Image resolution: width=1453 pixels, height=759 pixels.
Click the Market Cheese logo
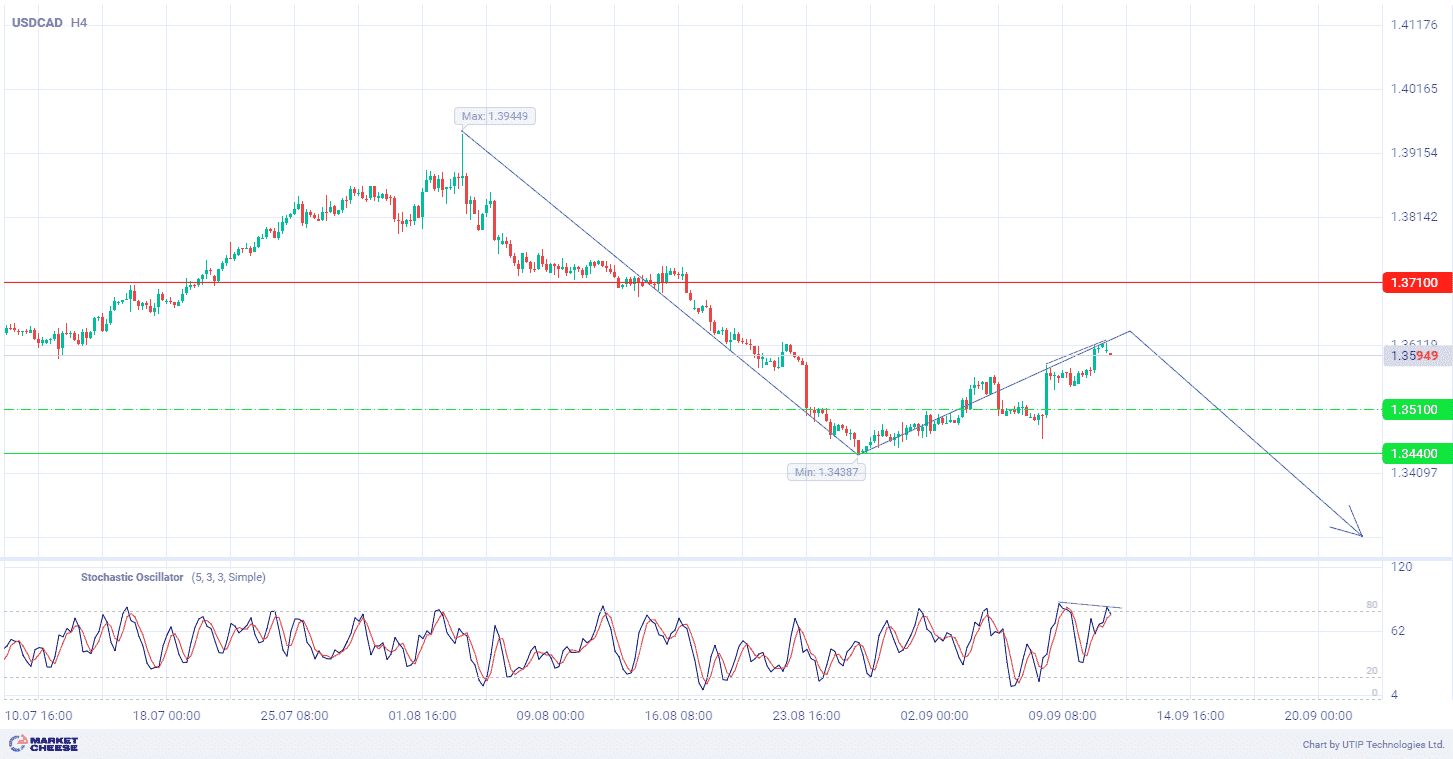pyautogui.click(x=43, y=743)
